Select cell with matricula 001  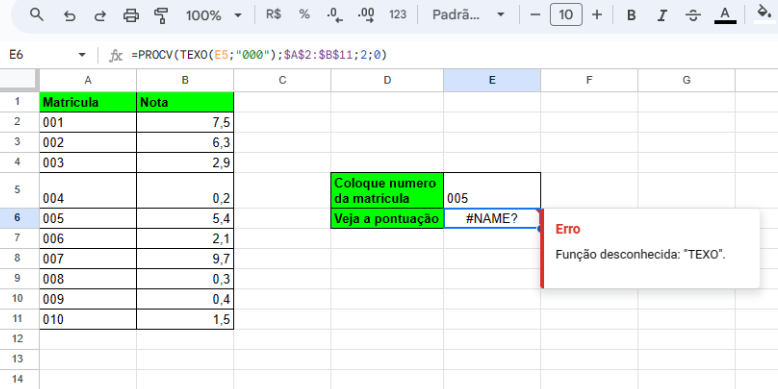click(88, 122)
